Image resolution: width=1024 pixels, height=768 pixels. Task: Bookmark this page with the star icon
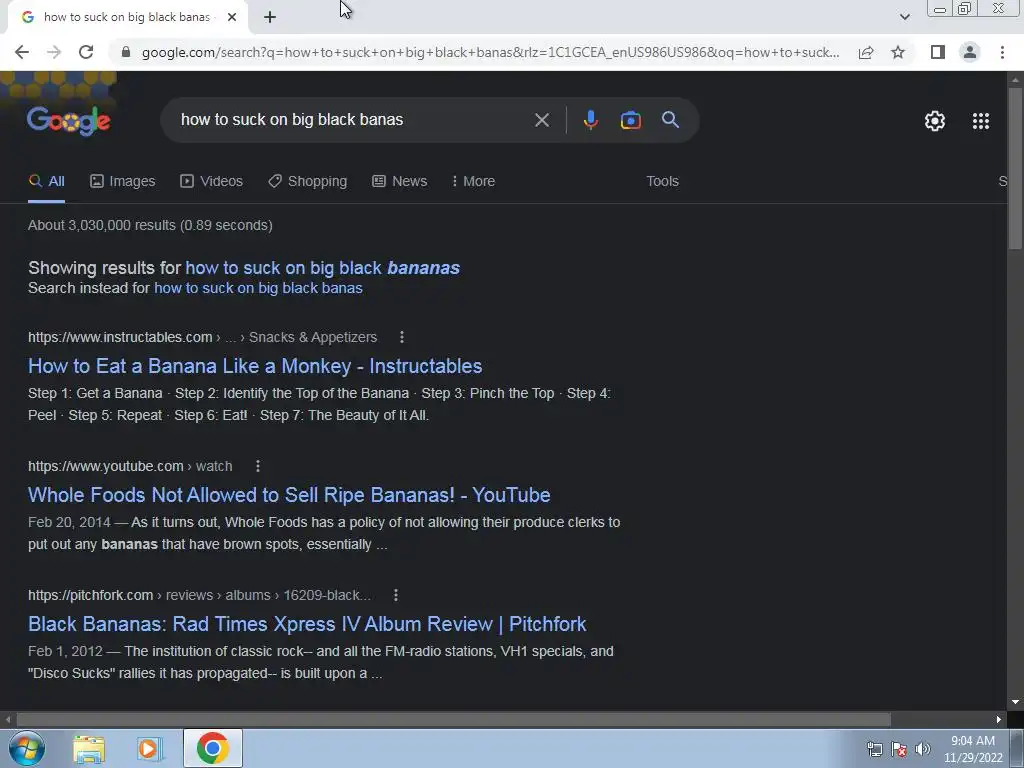[x=898, y=52]
